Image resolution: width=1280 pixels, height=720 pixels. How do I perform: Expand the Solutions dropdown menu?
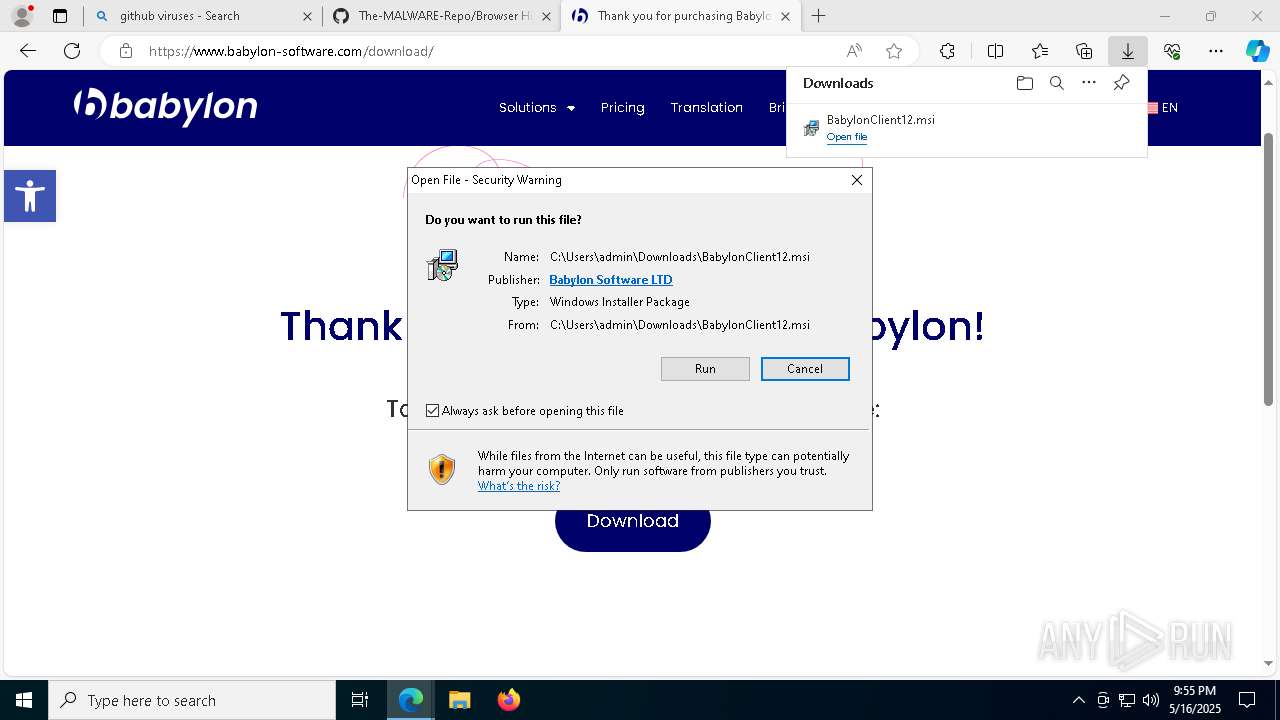tap(537, 108)
